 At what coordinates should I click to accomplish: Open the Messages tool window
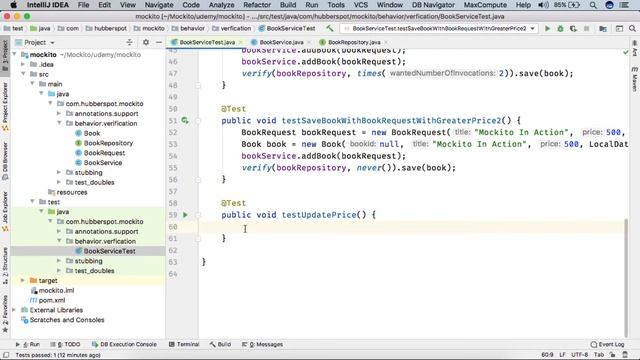click(262, 344)
